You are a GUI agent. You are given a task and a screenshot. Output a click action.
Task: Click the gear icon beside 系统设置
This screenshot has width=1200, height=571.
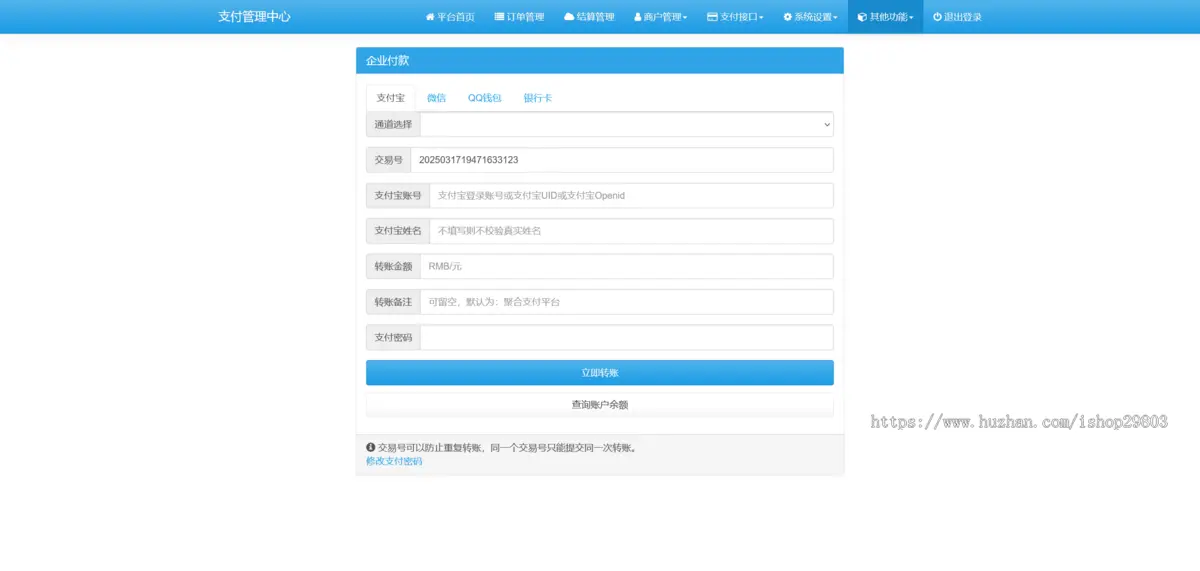tap(788, 17)
